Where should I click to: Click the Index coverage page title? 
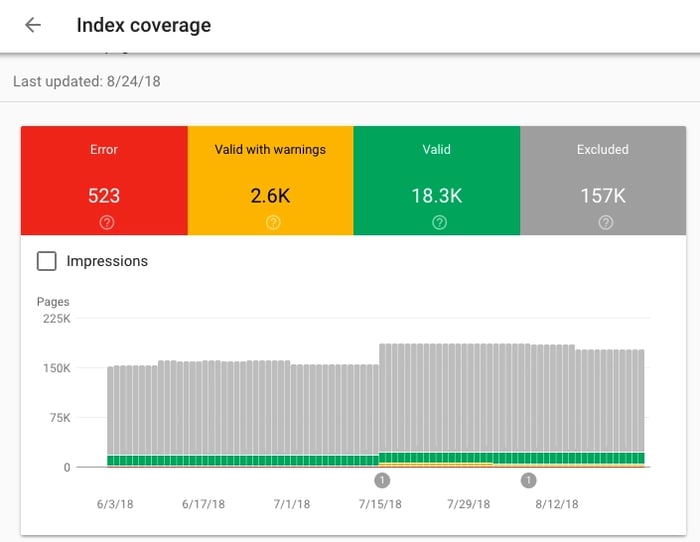click(143, 25)
